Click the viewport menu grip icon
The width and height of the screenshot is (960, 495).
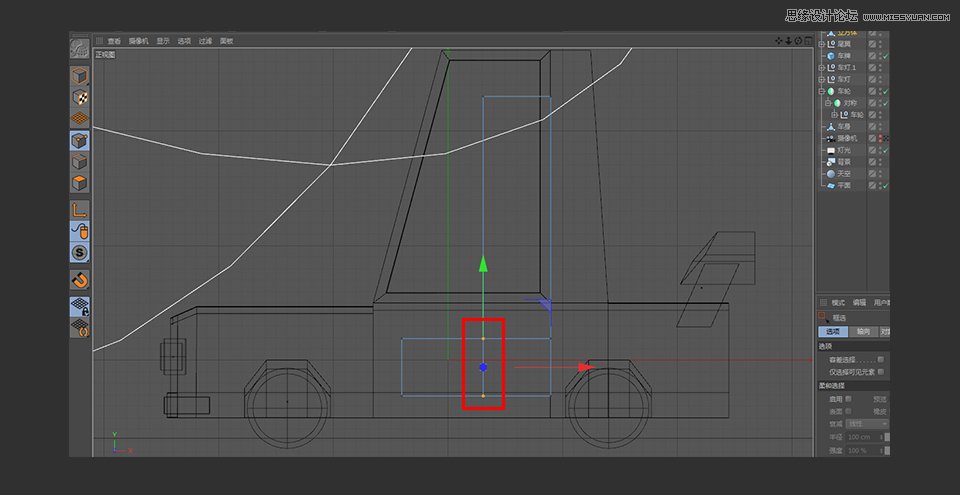point(99,41)
